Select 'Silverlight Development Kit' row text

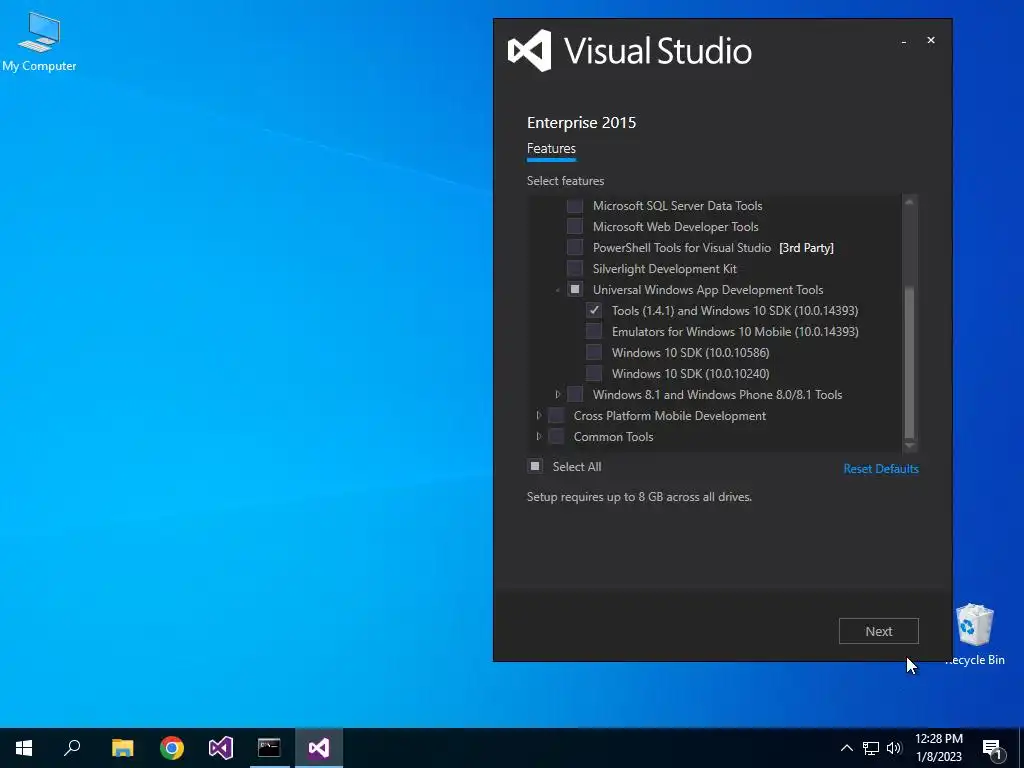point(665,269)
